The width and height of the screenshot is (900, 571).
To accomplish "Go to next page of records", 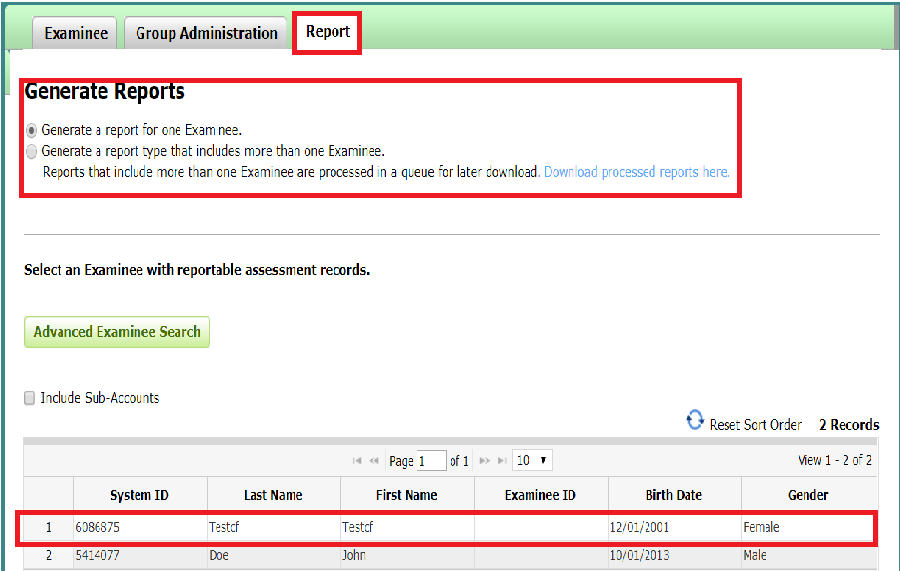I will (484, 461).
